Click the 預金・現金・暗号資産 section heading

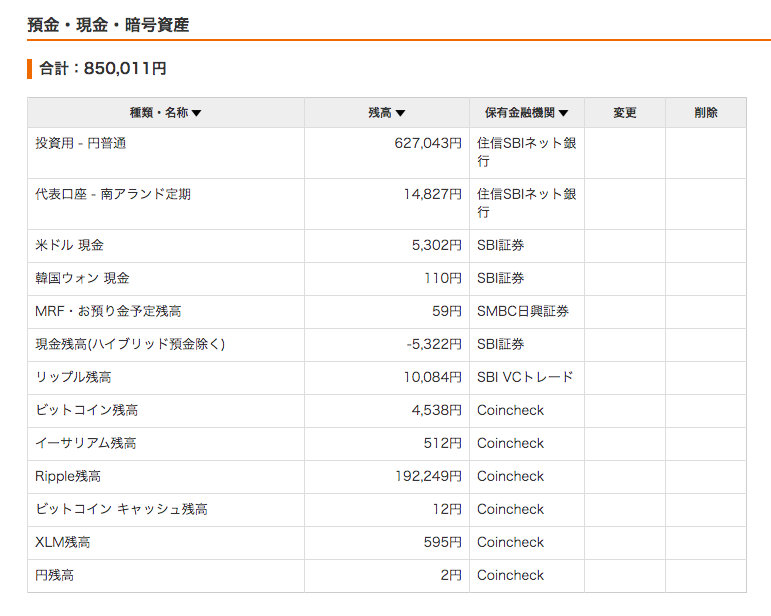[x=108, y=25]
